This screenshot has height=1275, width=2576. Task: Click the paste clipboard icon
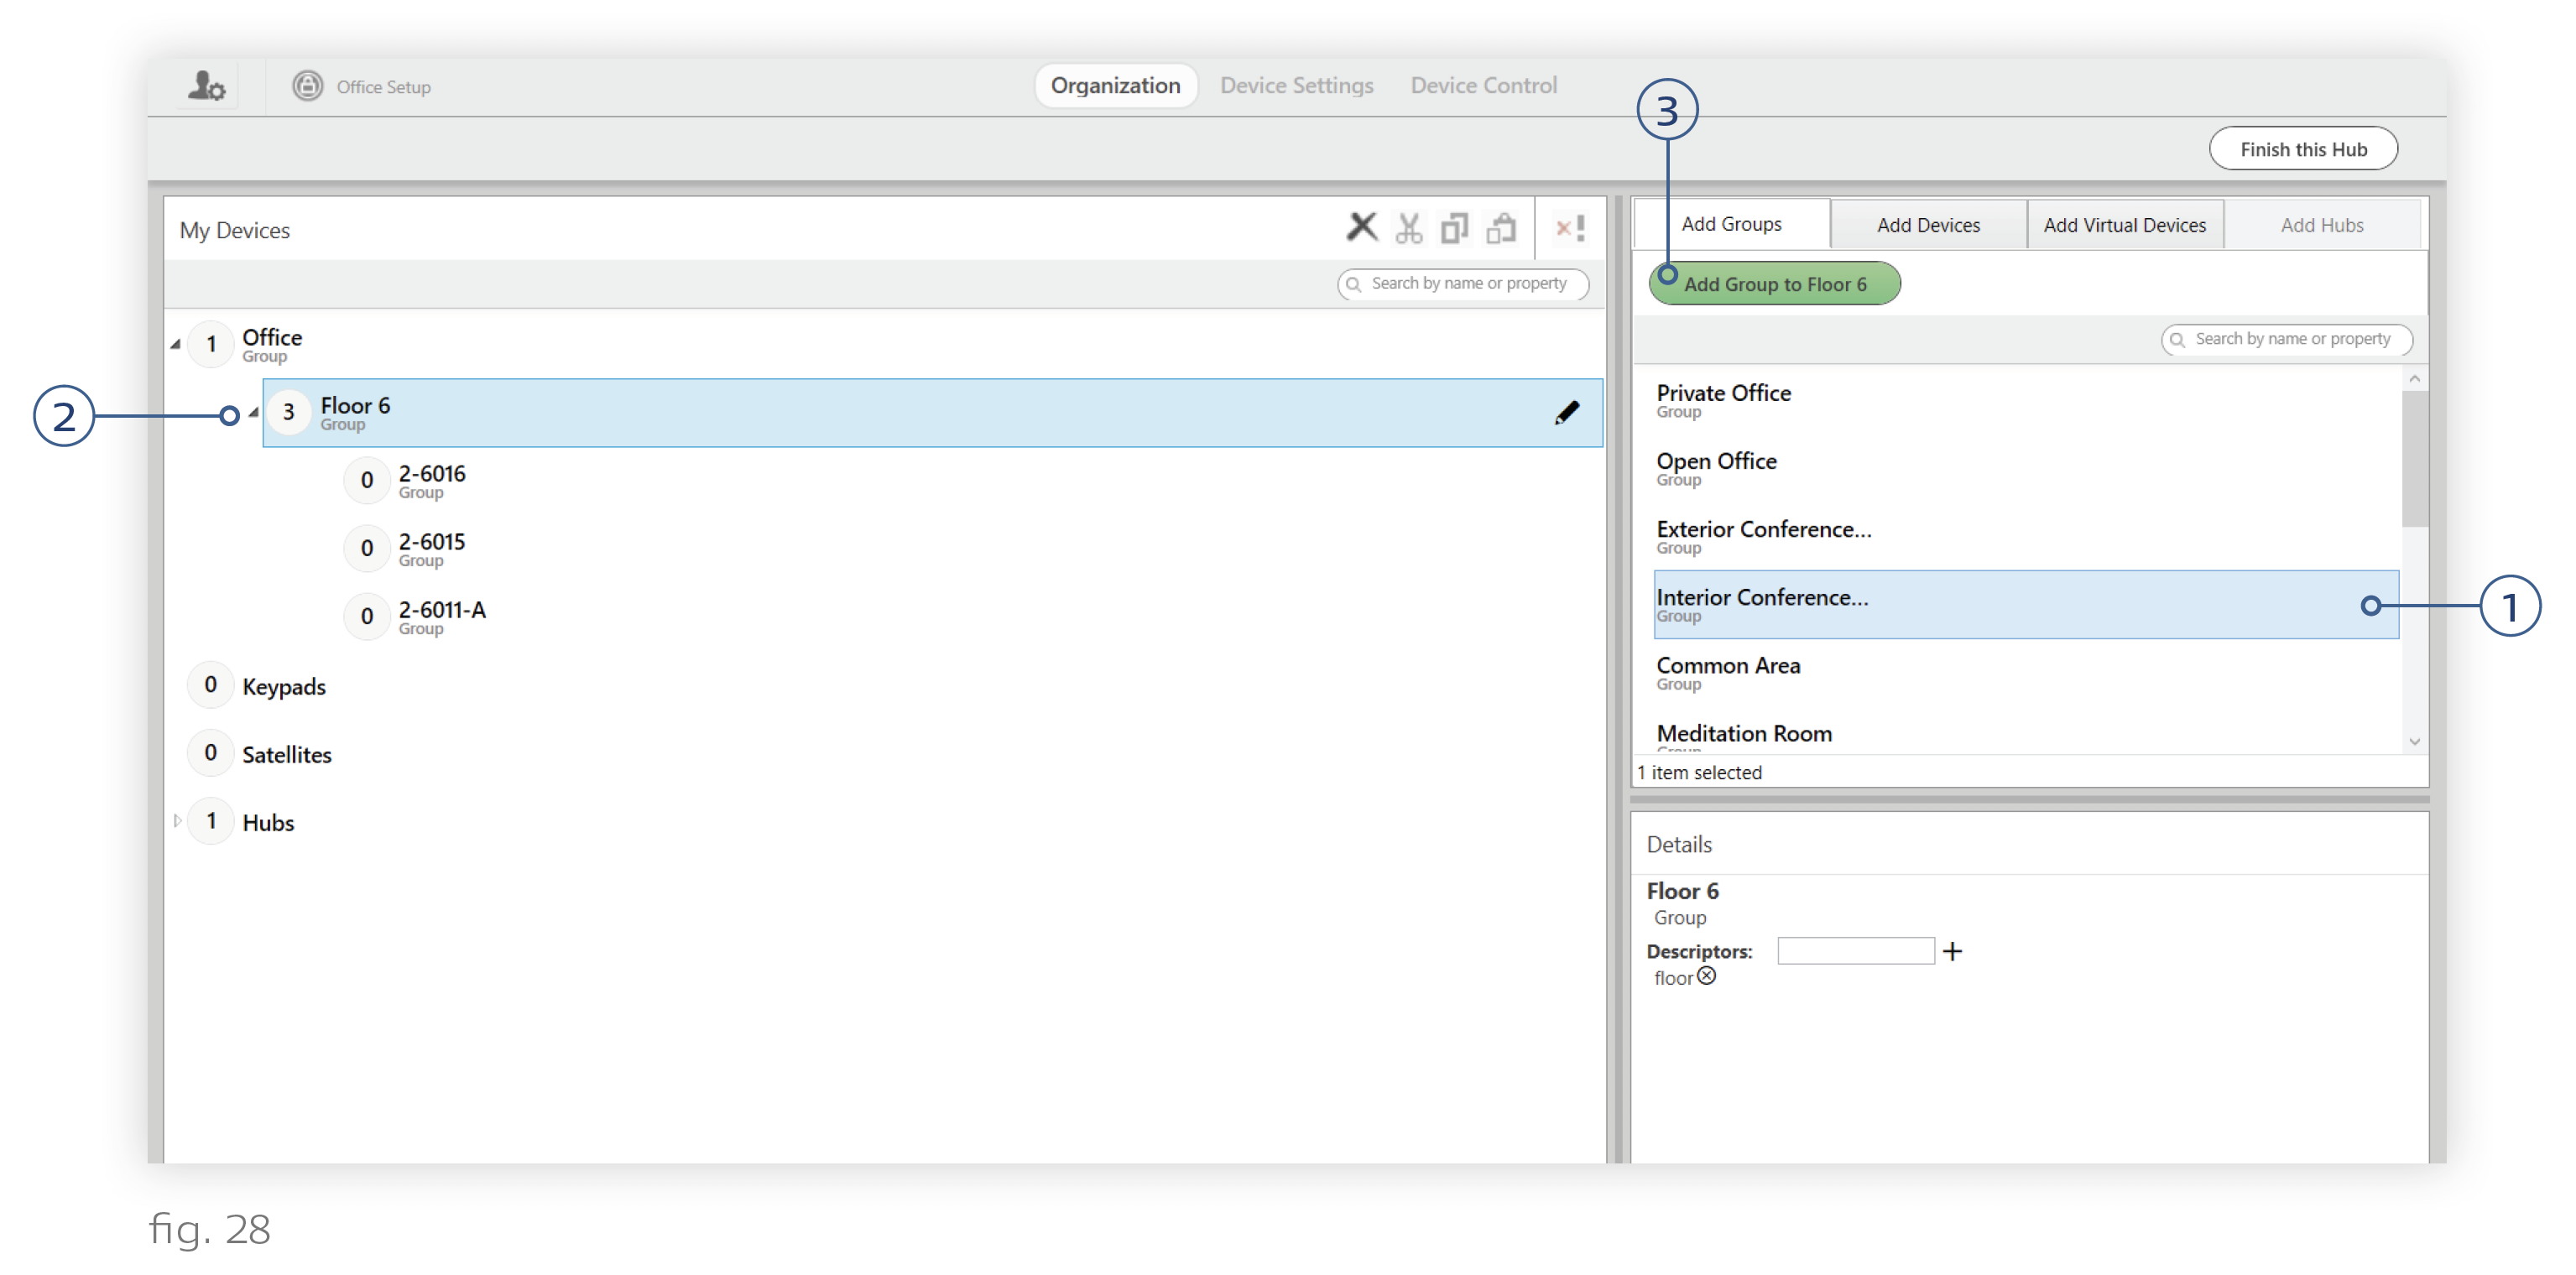click(x=1500, y=229)
